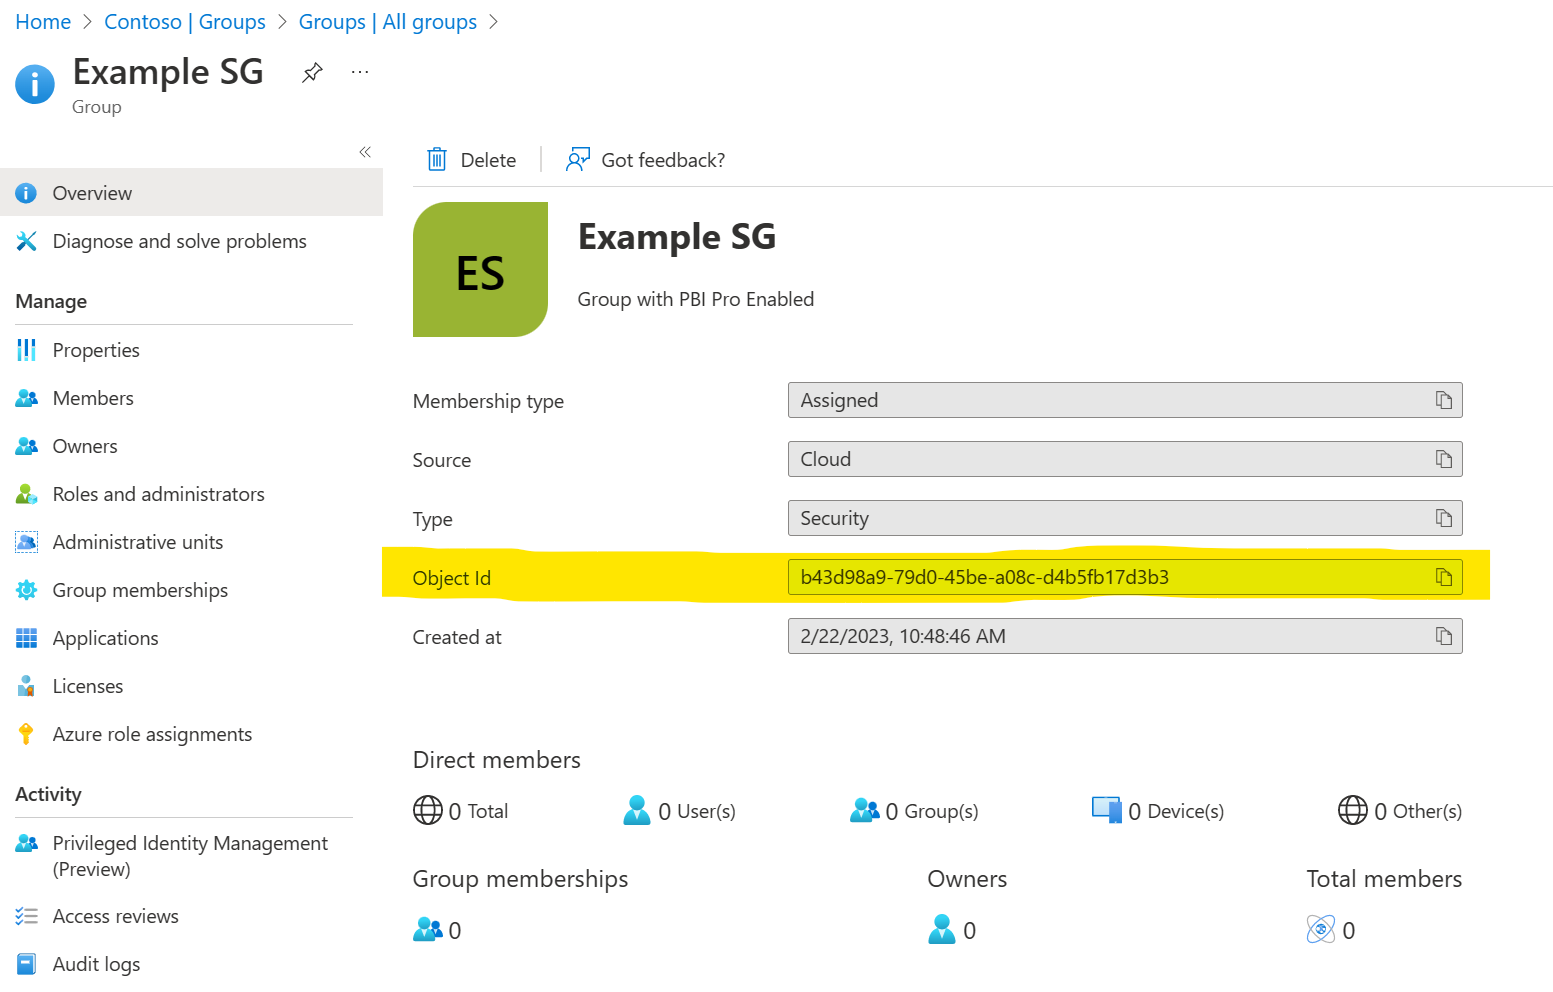This screenshot has width=1553, height=992.
Task: Return to Home via breadcrumb
Action: tap(43, 22)
